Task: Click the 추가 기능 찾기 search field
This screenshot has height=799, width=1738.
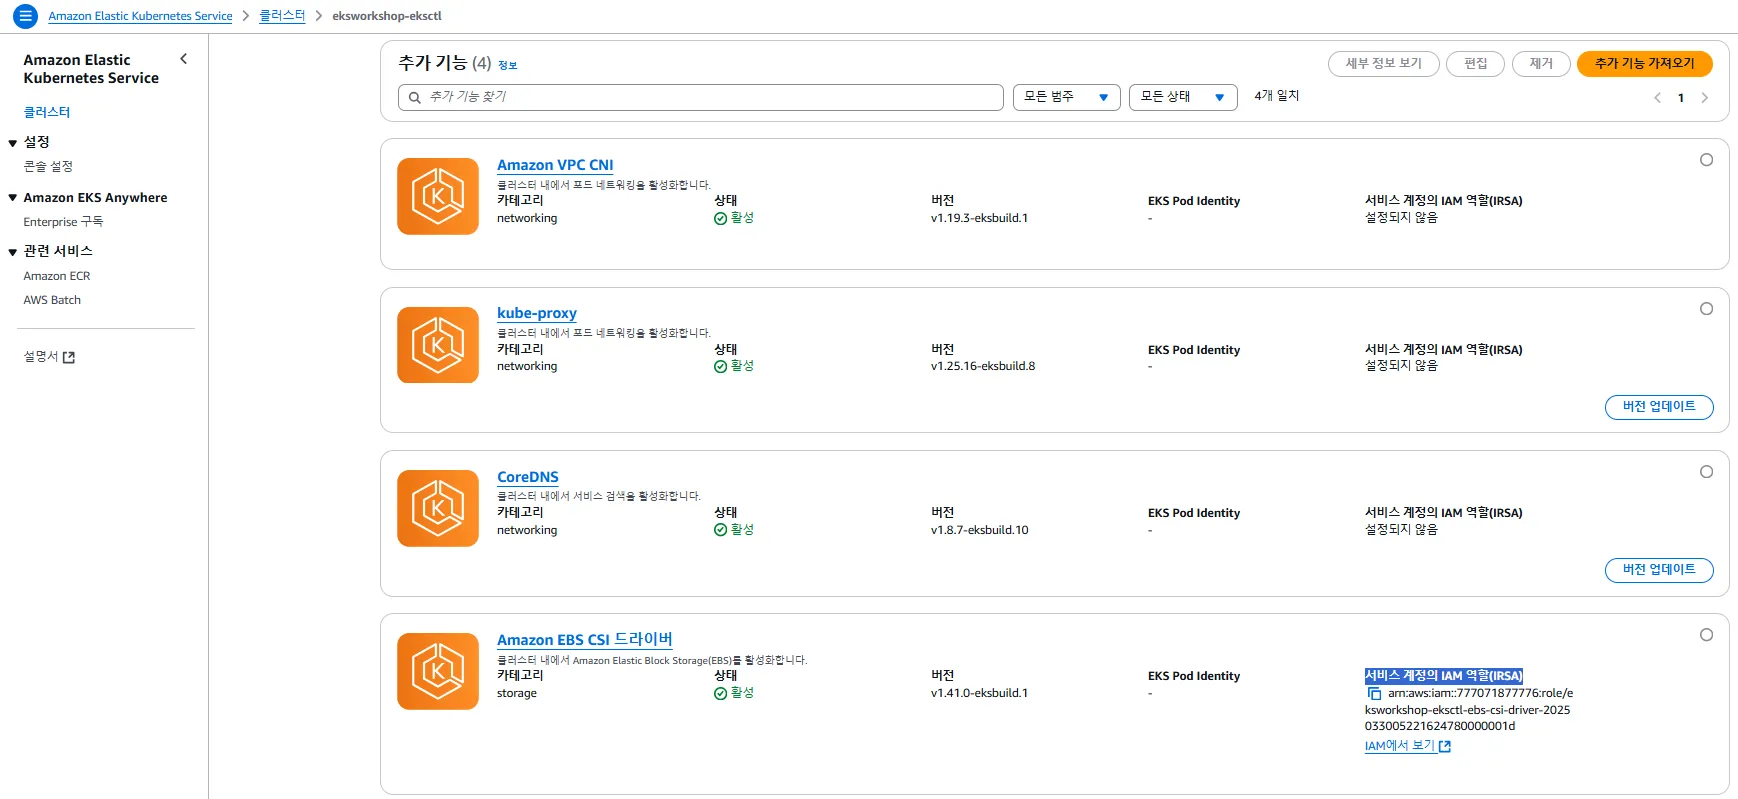Action: (700, 97)
